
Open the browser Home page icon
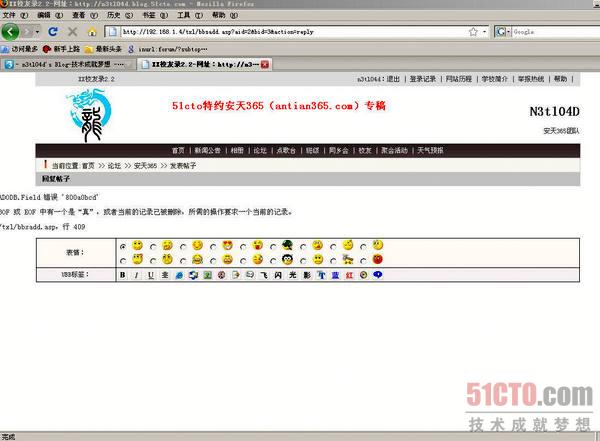click(92, 32)
